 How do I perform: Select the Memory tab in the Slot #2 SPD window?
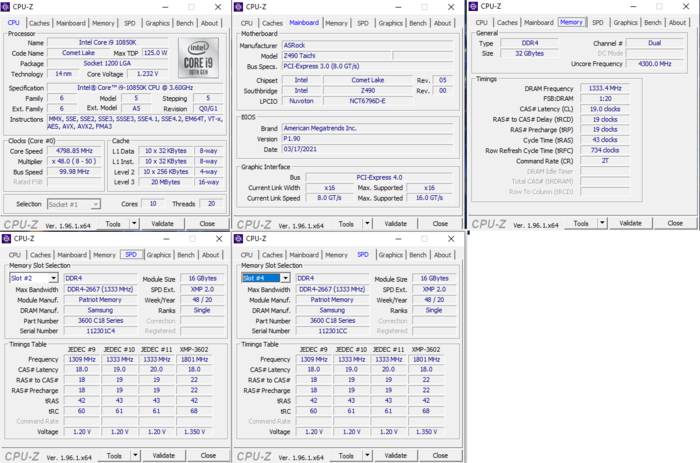(x=104, y=255)
